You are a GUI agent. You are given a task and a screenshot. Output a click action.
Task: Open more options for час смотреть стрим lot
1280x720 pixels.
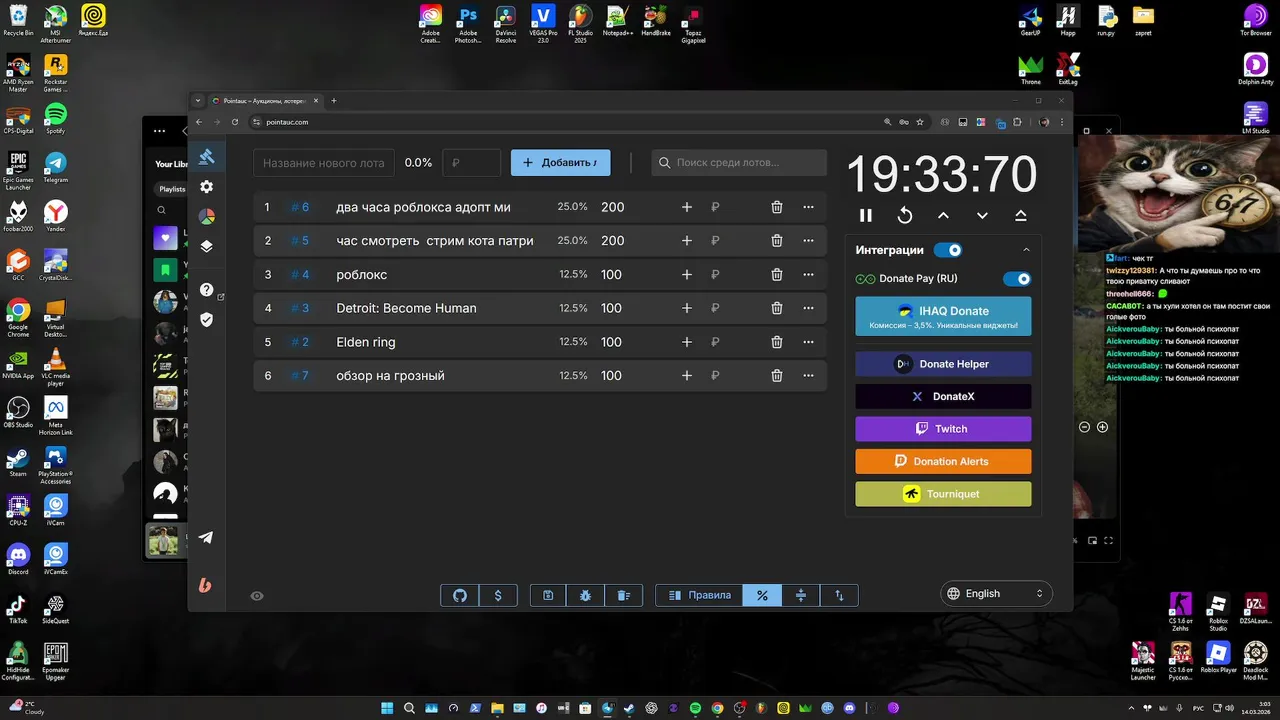tap(808, 241)
